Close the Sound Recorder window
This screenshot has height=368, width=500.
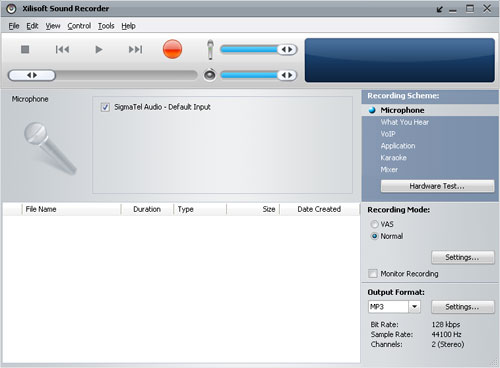tap(487, 9)
